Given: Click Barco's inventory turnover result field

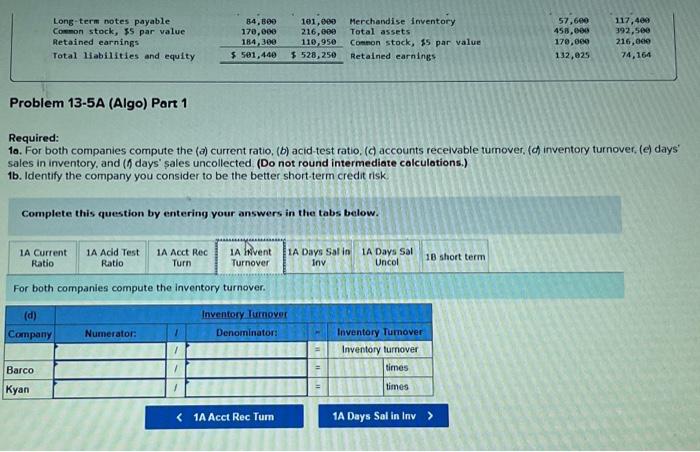Looking at the screenshot, I should tap(356, 368).
